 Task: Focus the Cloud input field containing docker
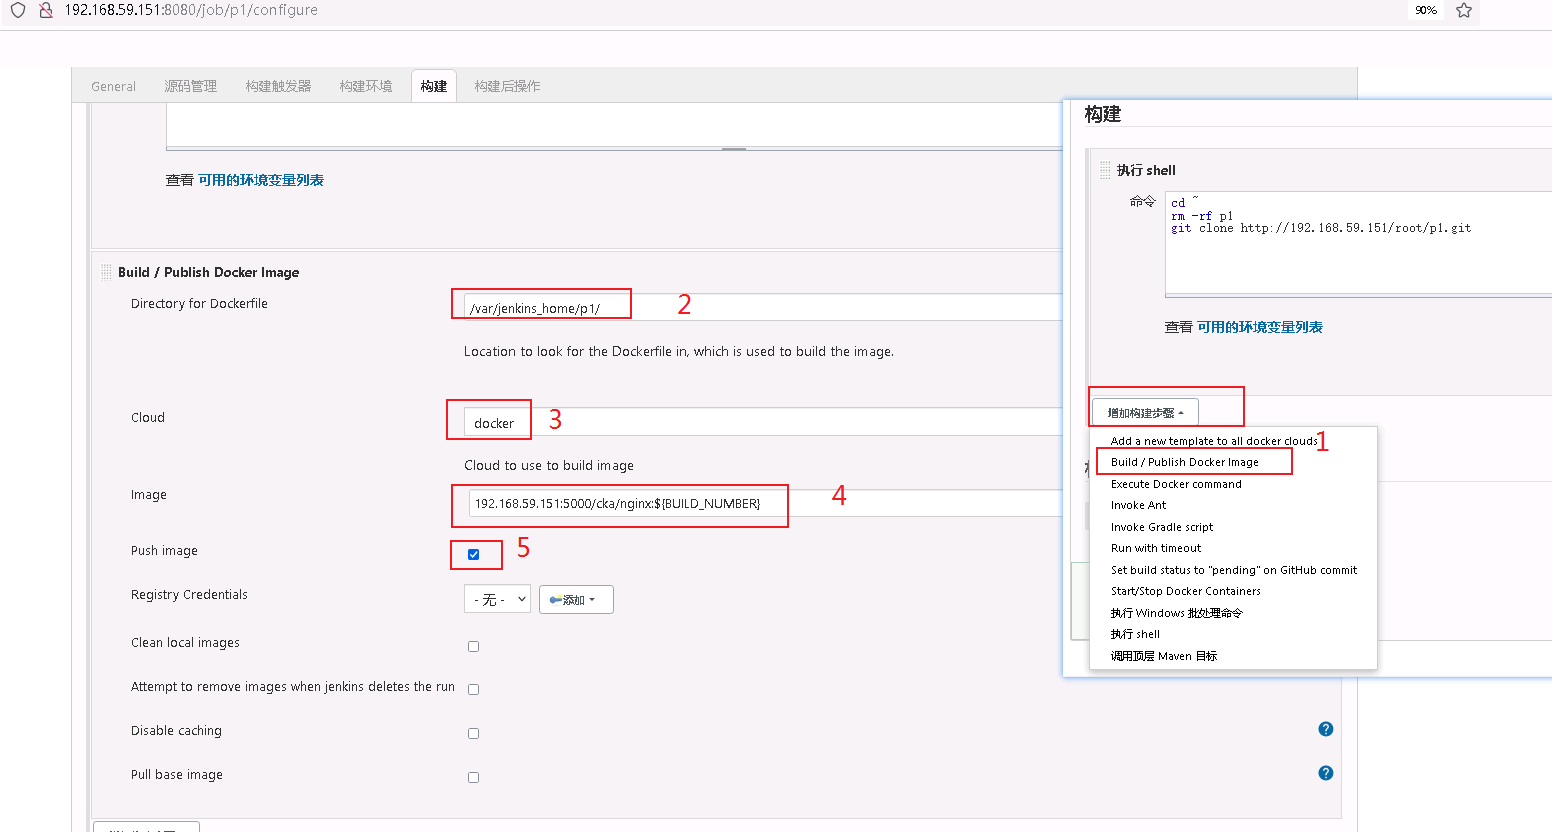coord(763,422)
